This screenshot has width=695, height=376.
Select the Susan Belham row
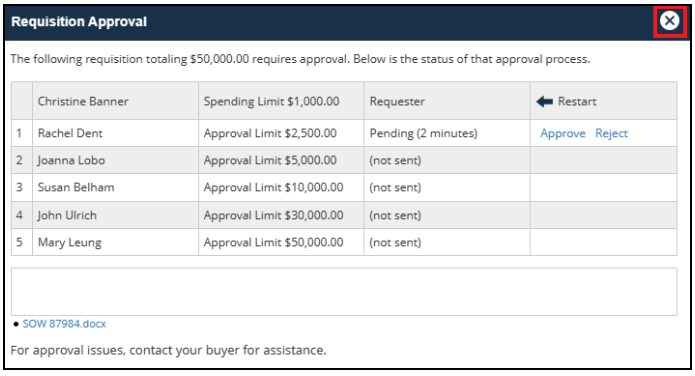[344, 187]
